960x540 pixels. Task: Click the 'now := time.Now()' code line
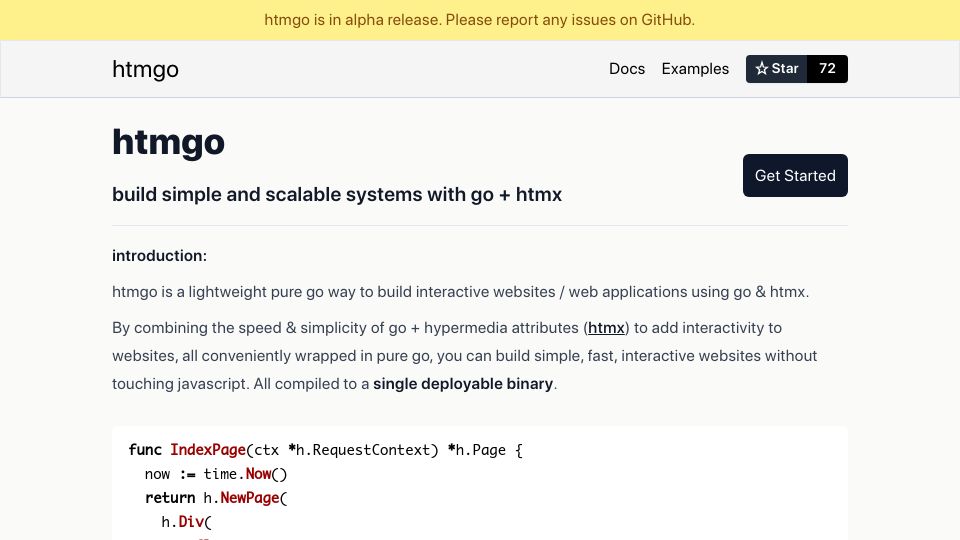point(216,474)
